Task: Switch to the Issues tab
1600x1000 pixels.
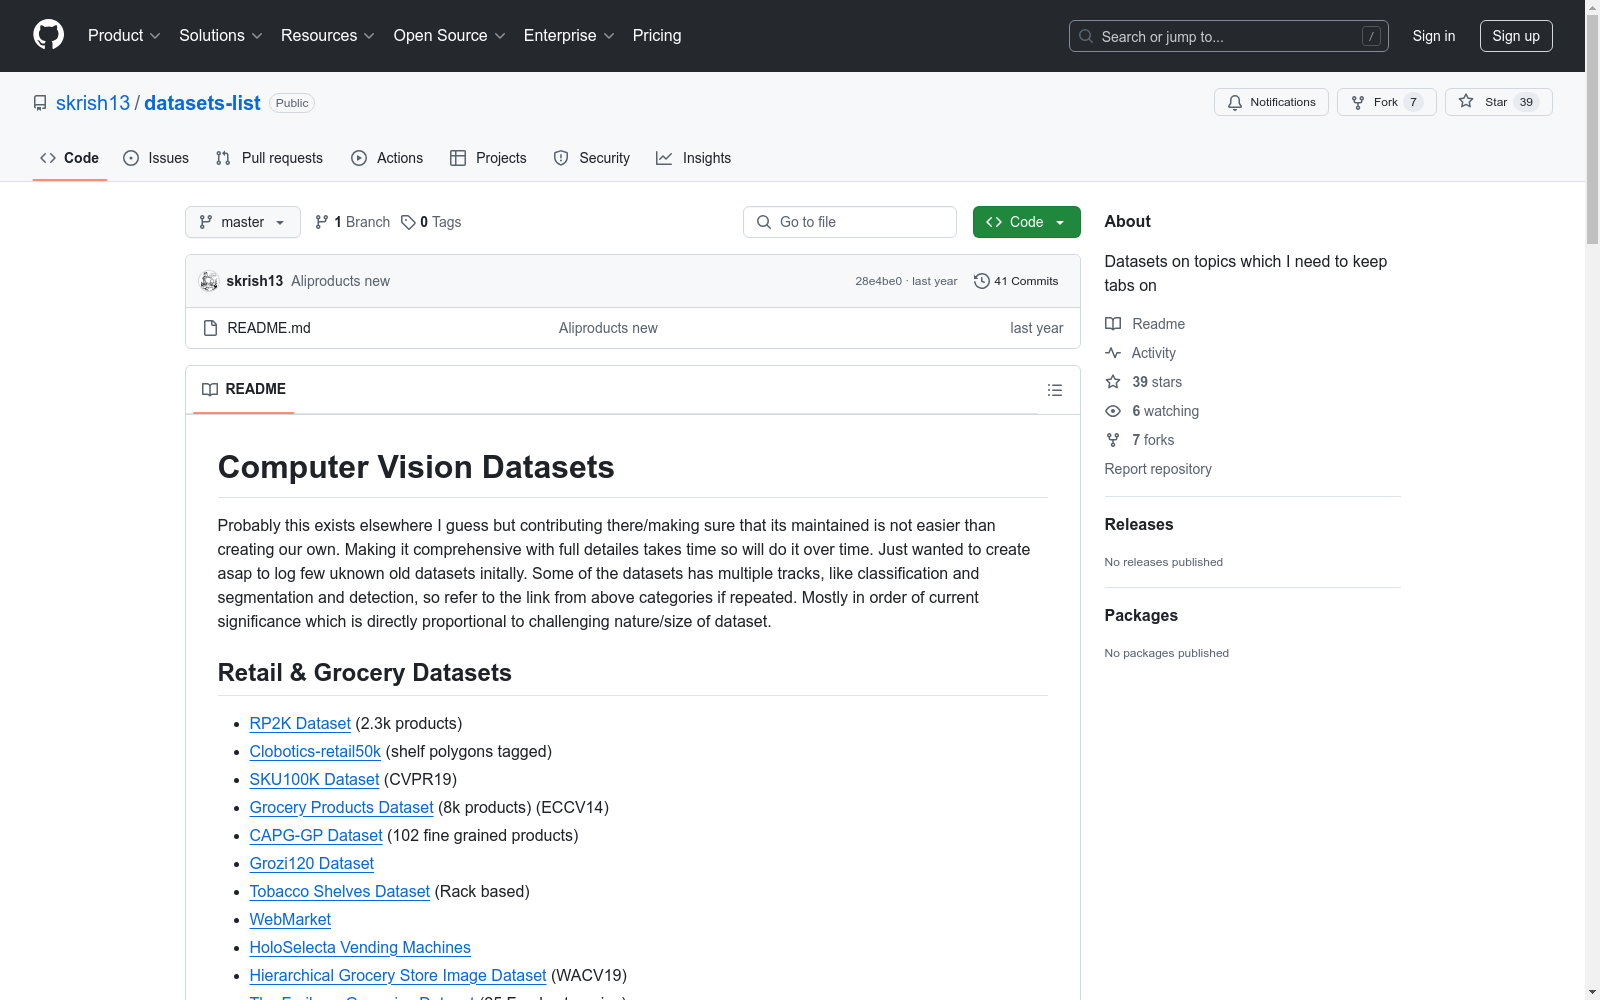Action: click(x=156, y=158)
